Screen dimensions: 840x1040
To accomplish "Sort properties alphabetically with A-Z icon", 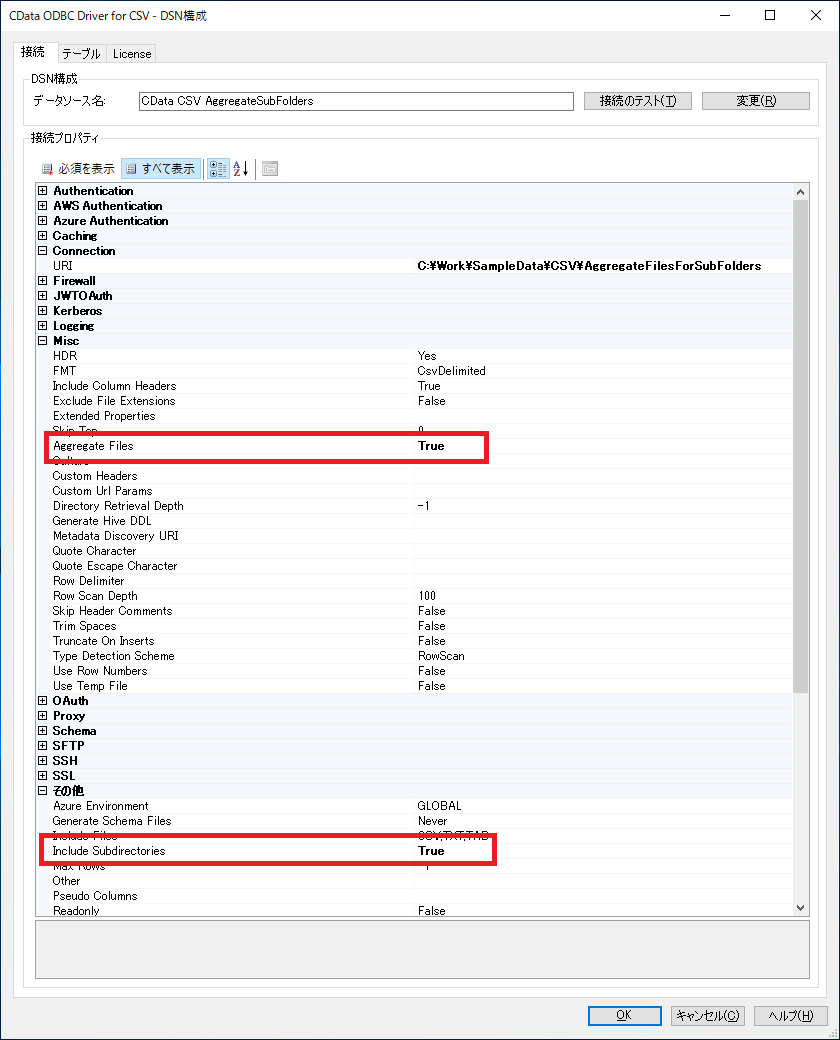I will (241, 168).
